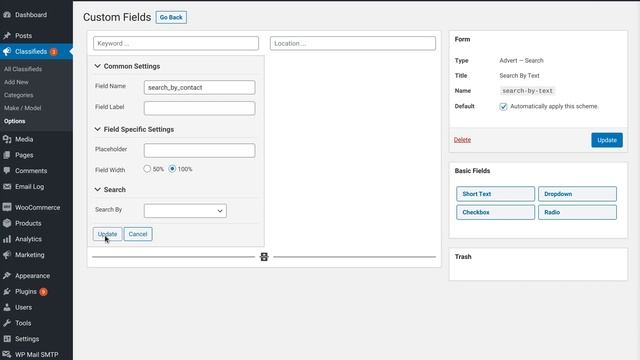Screen dimensions: 640x360
Task: Open the Search By dropdown
Action: 185,211
